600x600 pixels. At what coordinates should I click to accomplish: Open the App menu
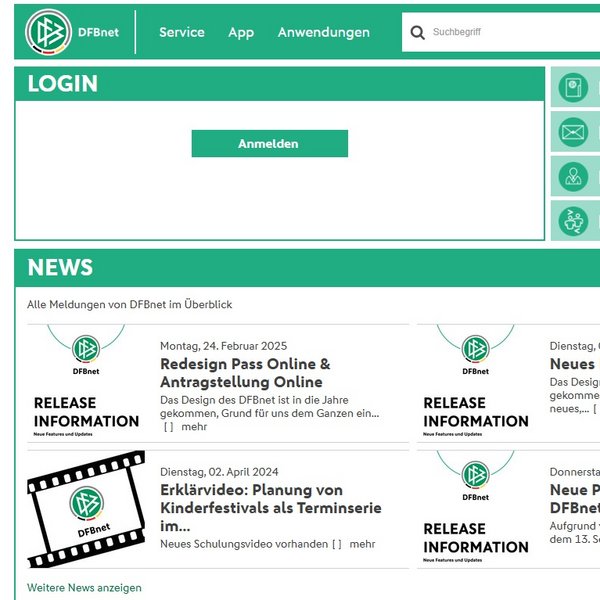(241, 32)
